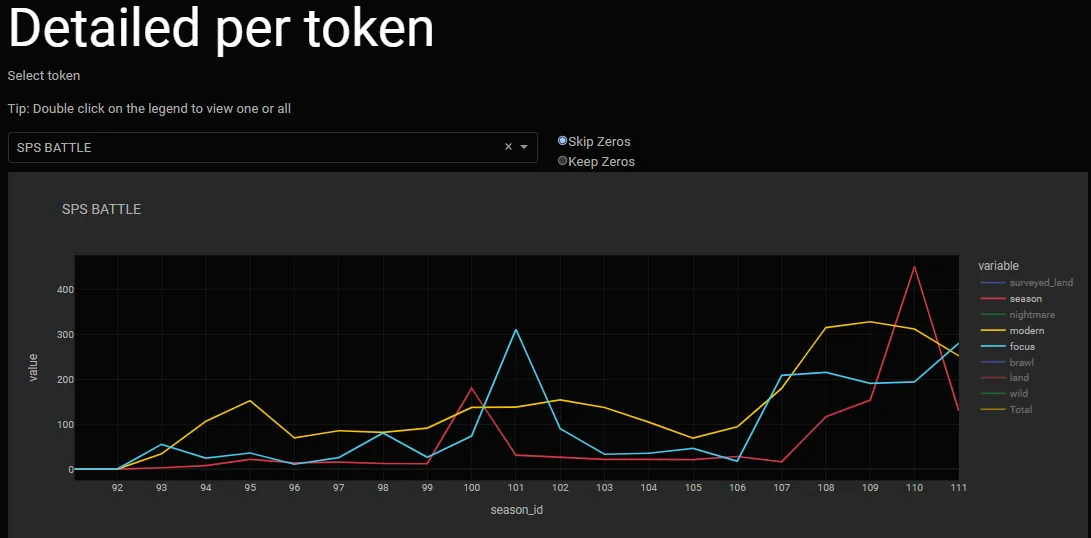The height and width of the screenshot is (538, 1091).
Task: Toggle modern trace in legend
Action: 1011,331
